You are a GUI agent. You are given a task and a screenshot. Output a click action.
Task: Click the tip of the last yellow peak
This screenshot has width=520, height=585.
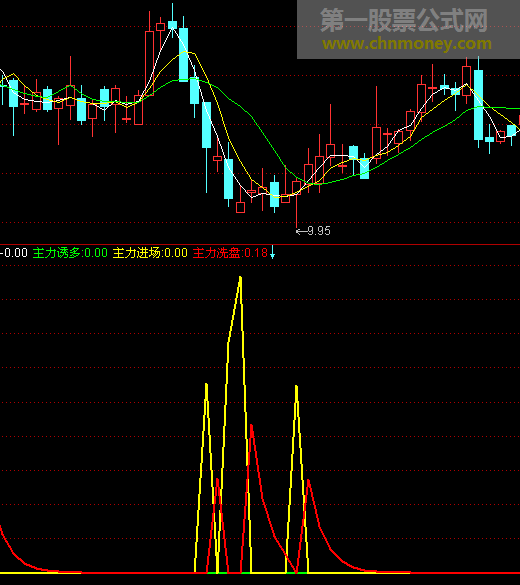pyautogui.click(x=297, y=387)
